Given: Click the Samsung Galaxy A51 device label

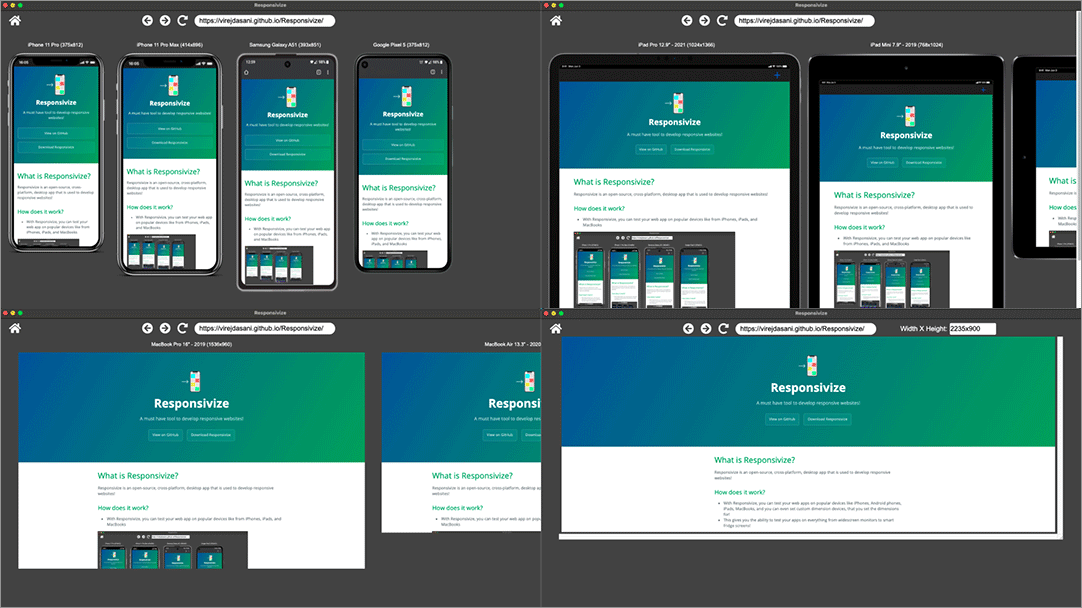Looking at the screenshot, I should [285, 45].
